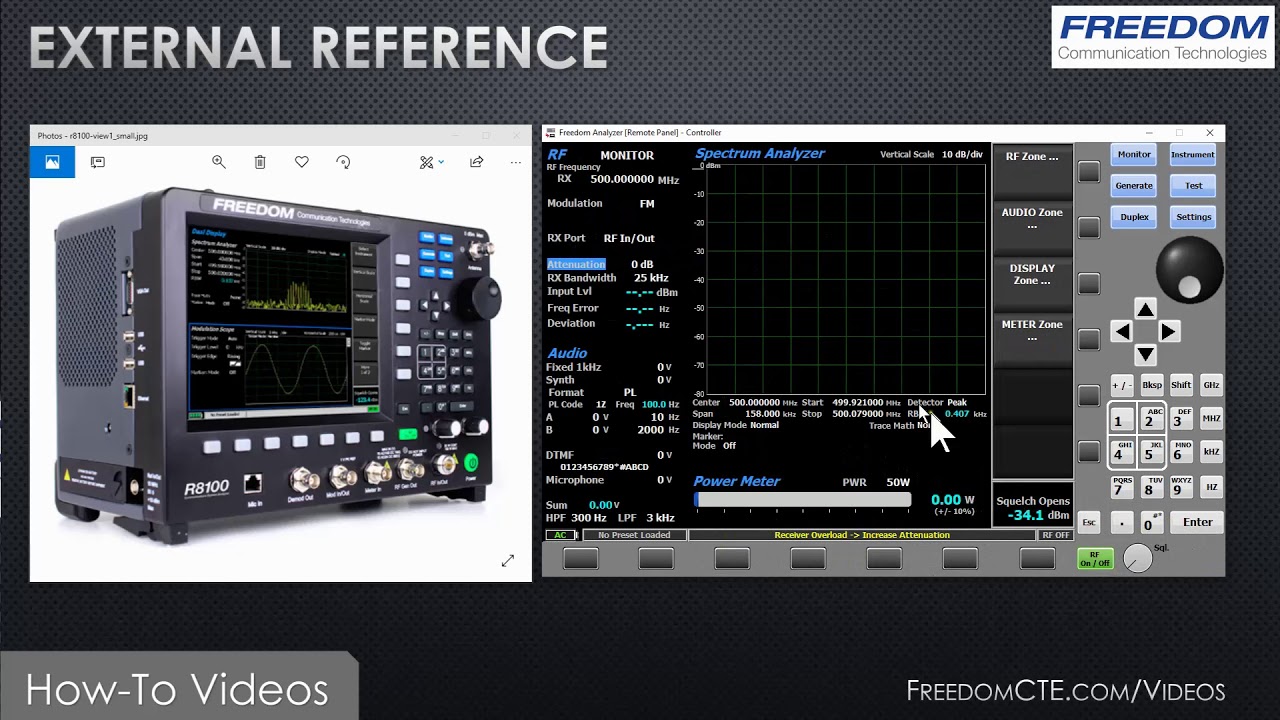Select Duplex mode button

tap(1134, 217)
